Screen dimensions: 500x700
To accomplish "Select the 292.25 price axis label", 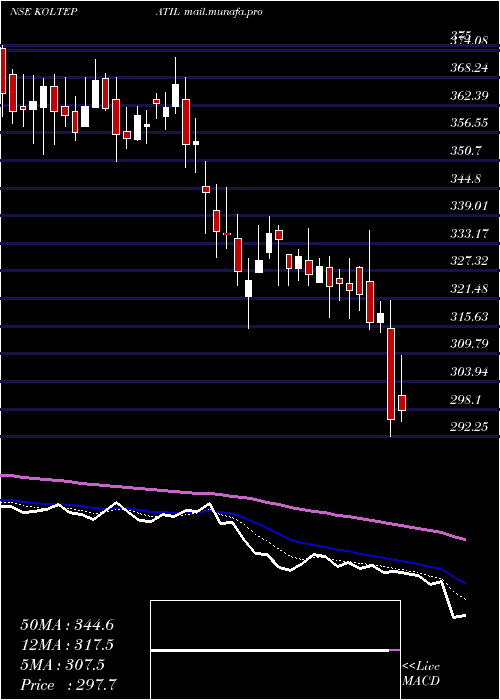I will pyautogui.click(x=469, y=427).
